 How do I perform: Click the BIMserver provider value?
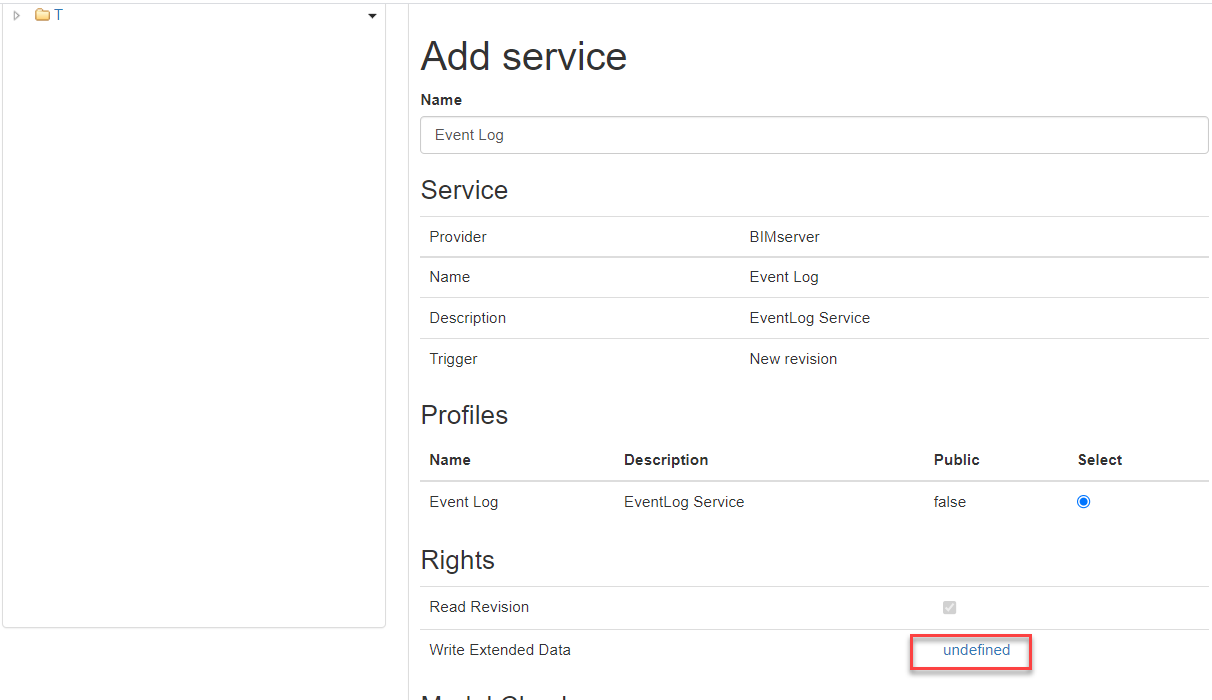click(x=784, y=237)
